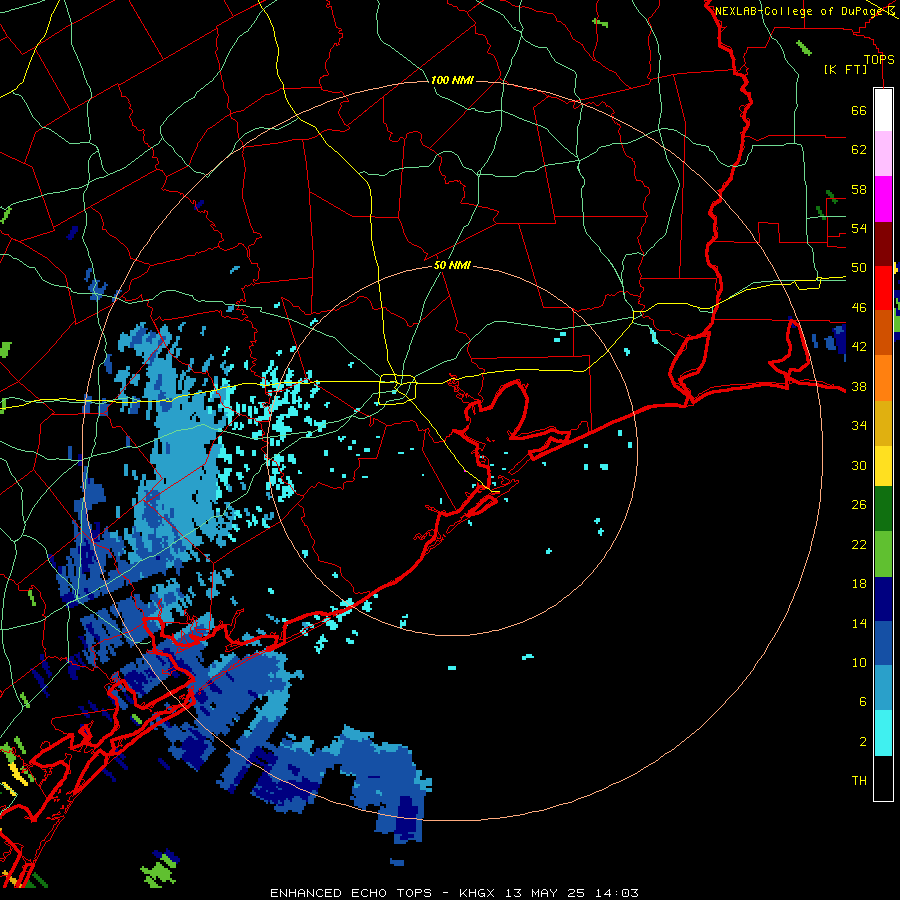Click the 10 value on the scale
This screenshot has width=900, height=900.
click(x=859, y=662)
